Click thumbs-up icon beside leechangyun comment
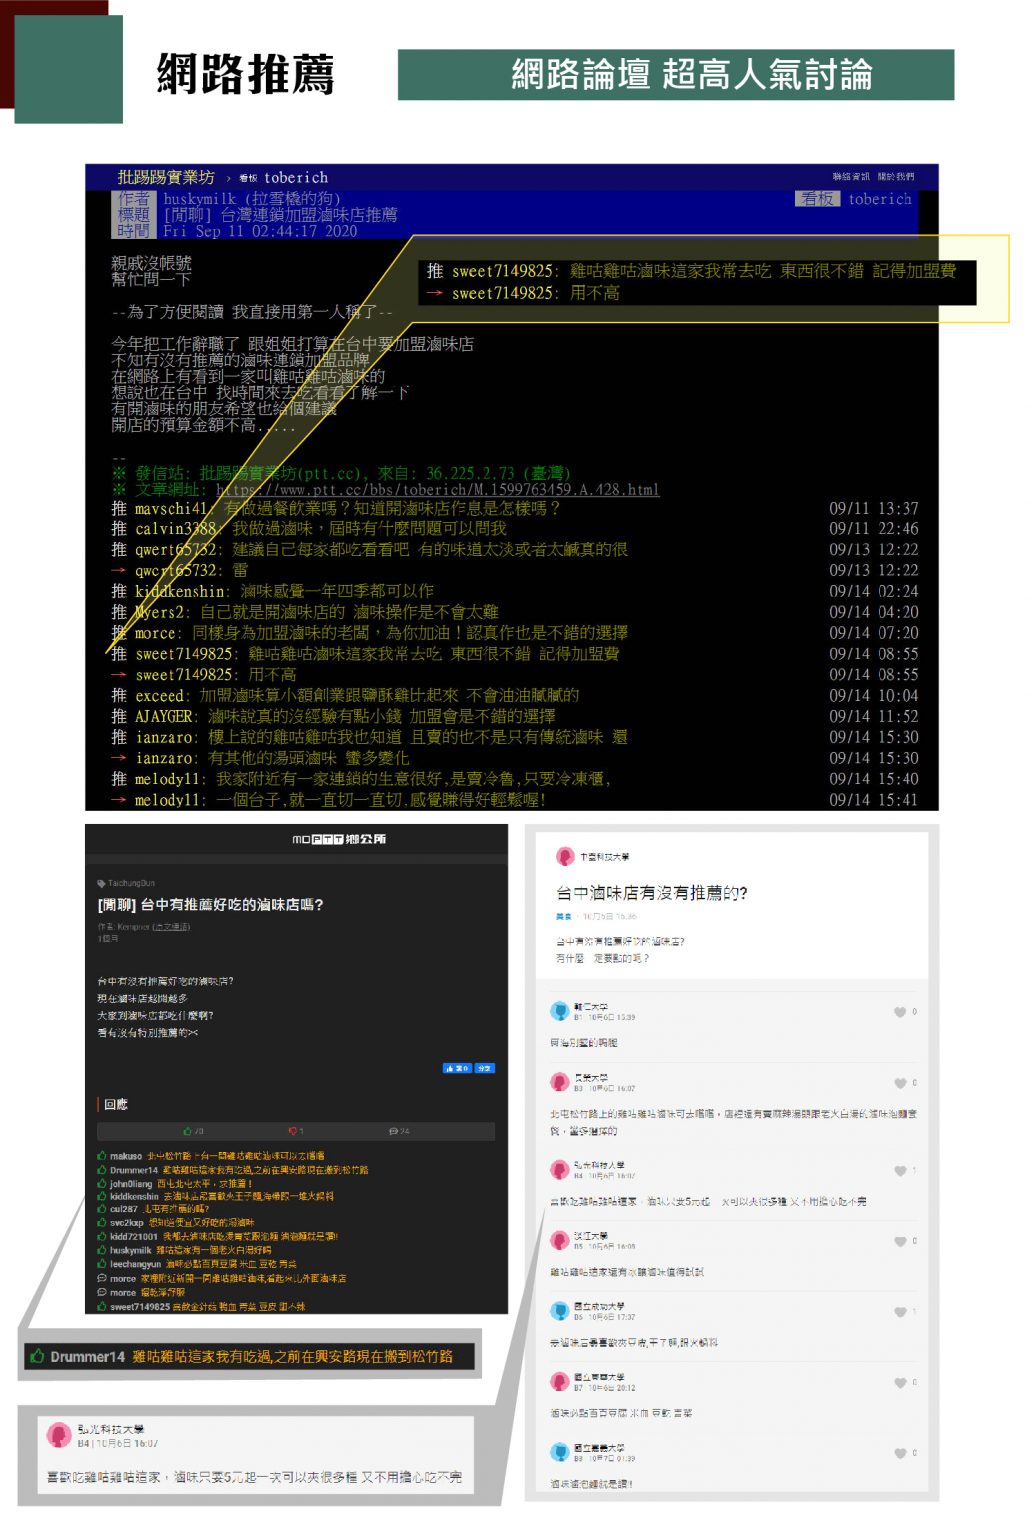Screen dimensions: 1036x1536 click(x=102, y=1264)
